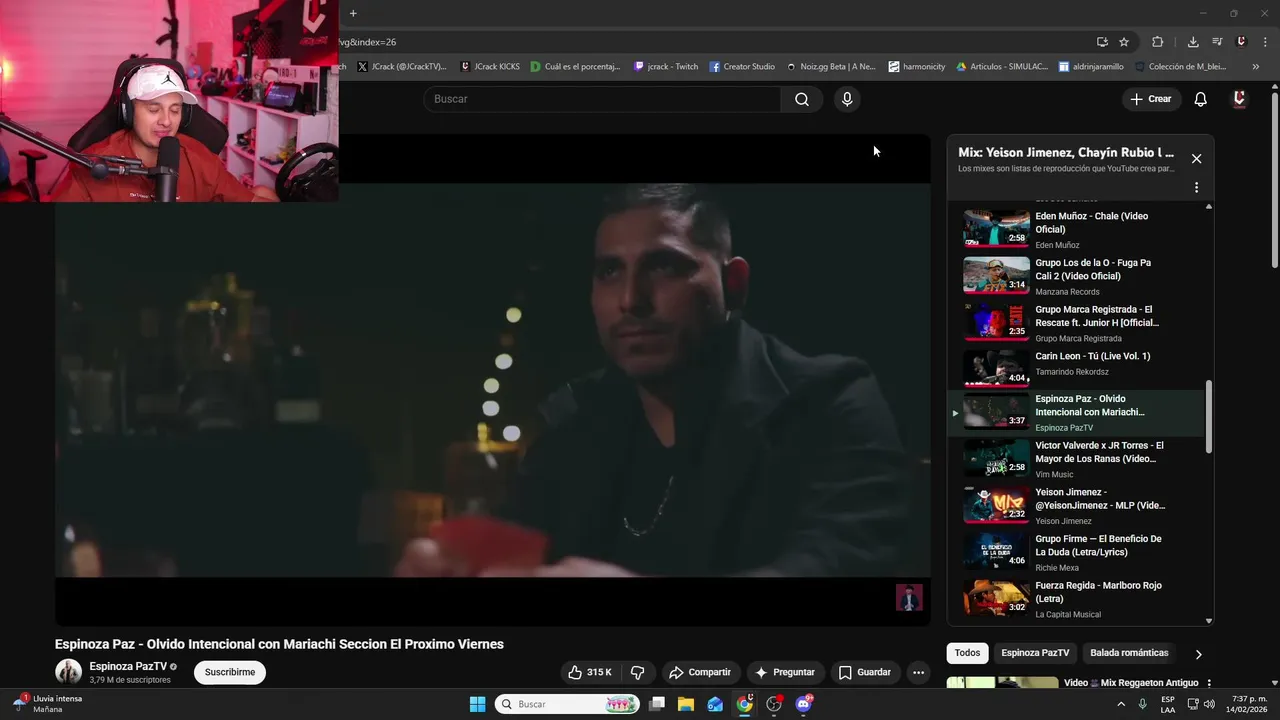This screenshot has height=720, width=1280.
Task: Focus the YouTube Buscar search field
Action: tap(602, 99)
